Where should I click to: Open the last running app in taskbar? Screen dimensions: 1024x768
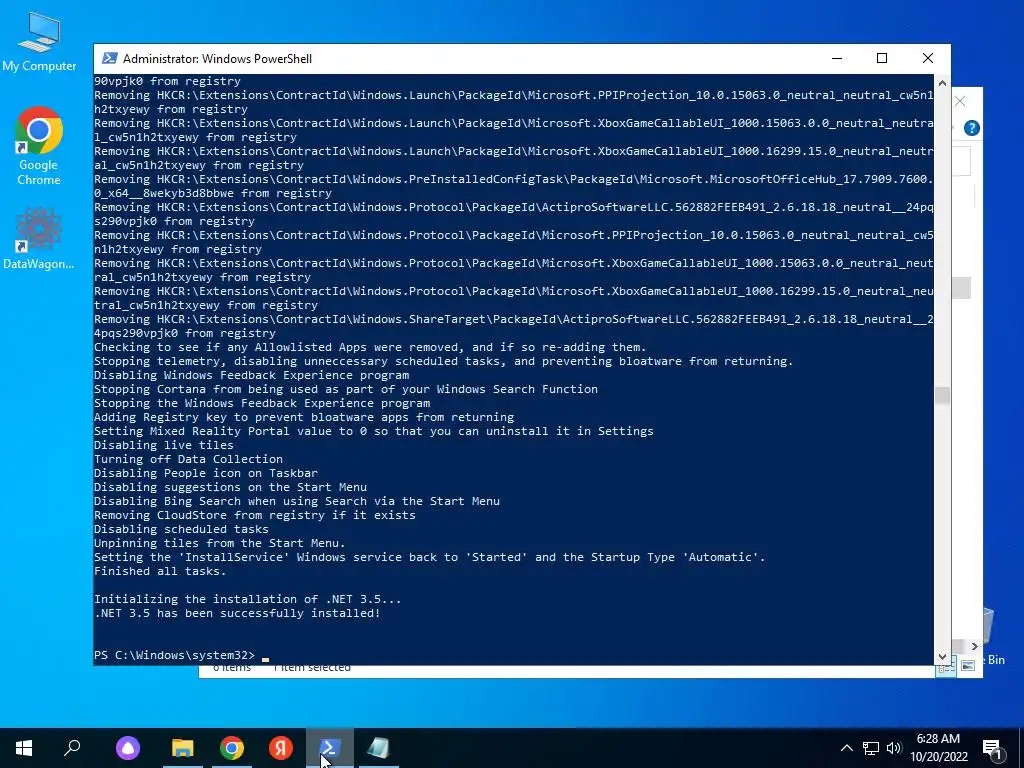coord(379,748)
